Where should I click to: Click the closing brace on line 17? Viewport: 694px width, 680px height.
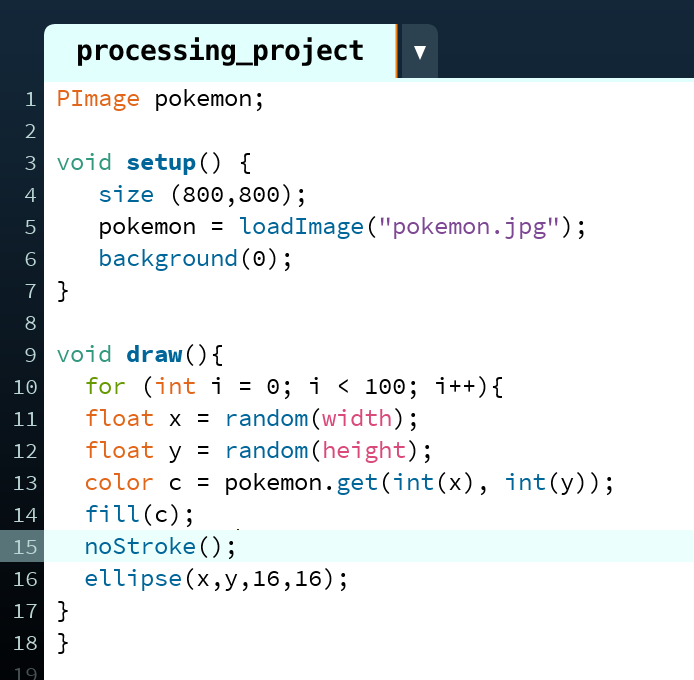pyautogui.click(x=63, y=611)
